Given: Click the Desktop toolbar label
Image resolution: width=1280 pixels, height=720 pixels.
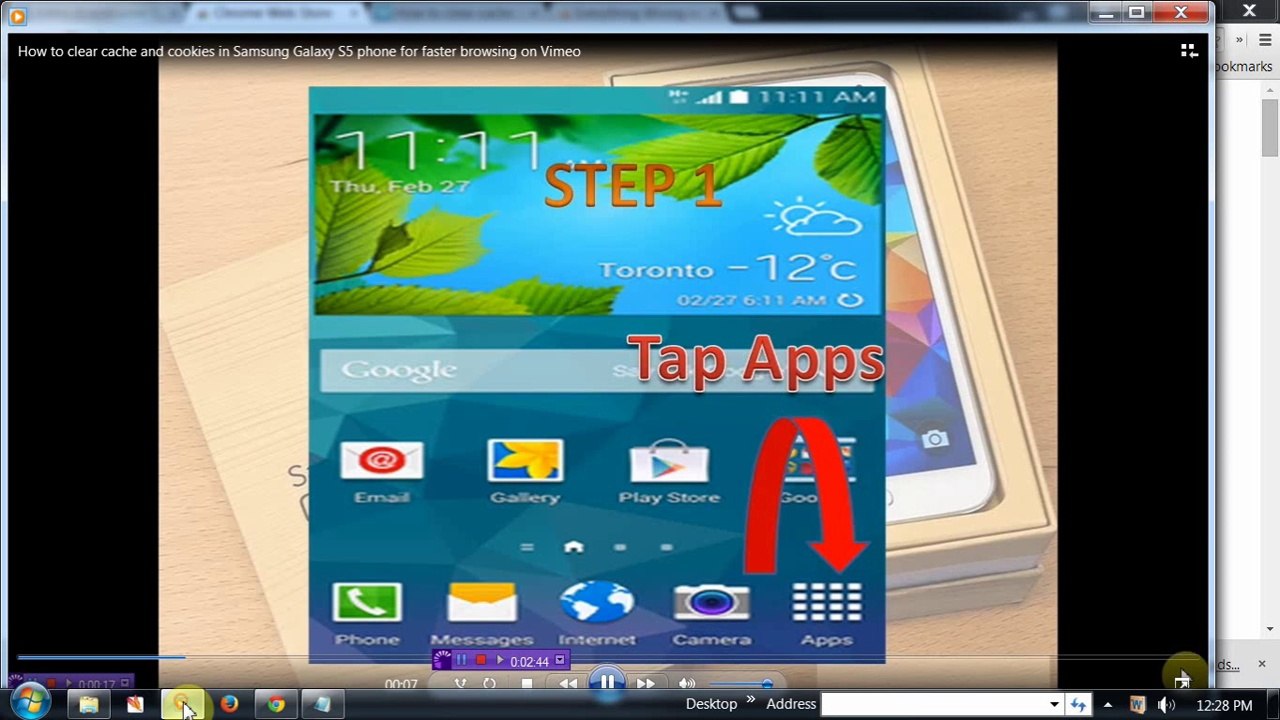Looking at the screenshot, I should (x=711, y=704).
